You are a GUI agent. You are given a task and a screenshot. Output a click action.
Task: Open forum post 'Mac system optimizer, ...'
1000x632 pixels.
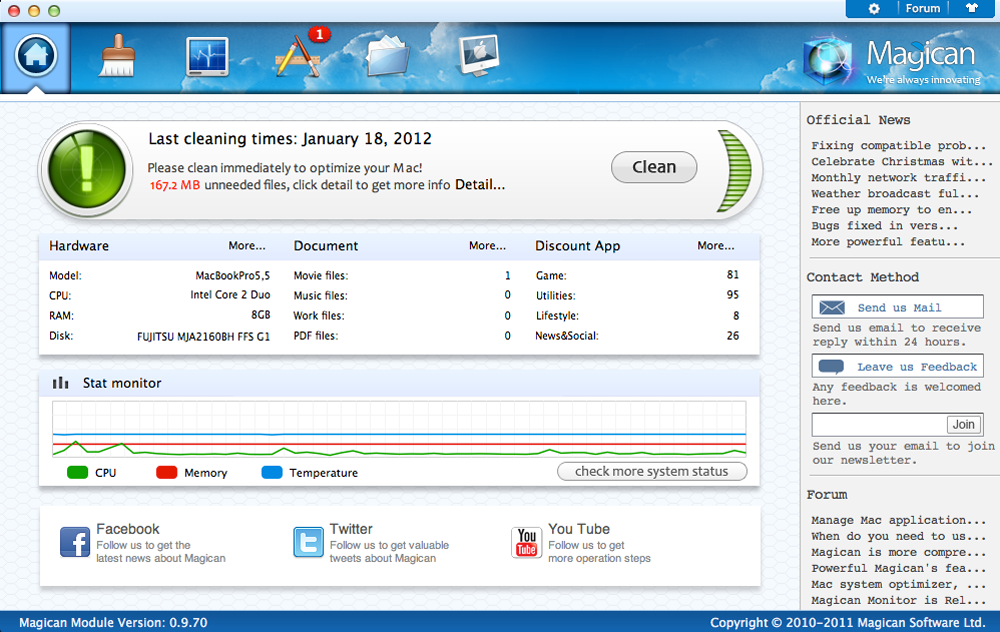[898, 584]
